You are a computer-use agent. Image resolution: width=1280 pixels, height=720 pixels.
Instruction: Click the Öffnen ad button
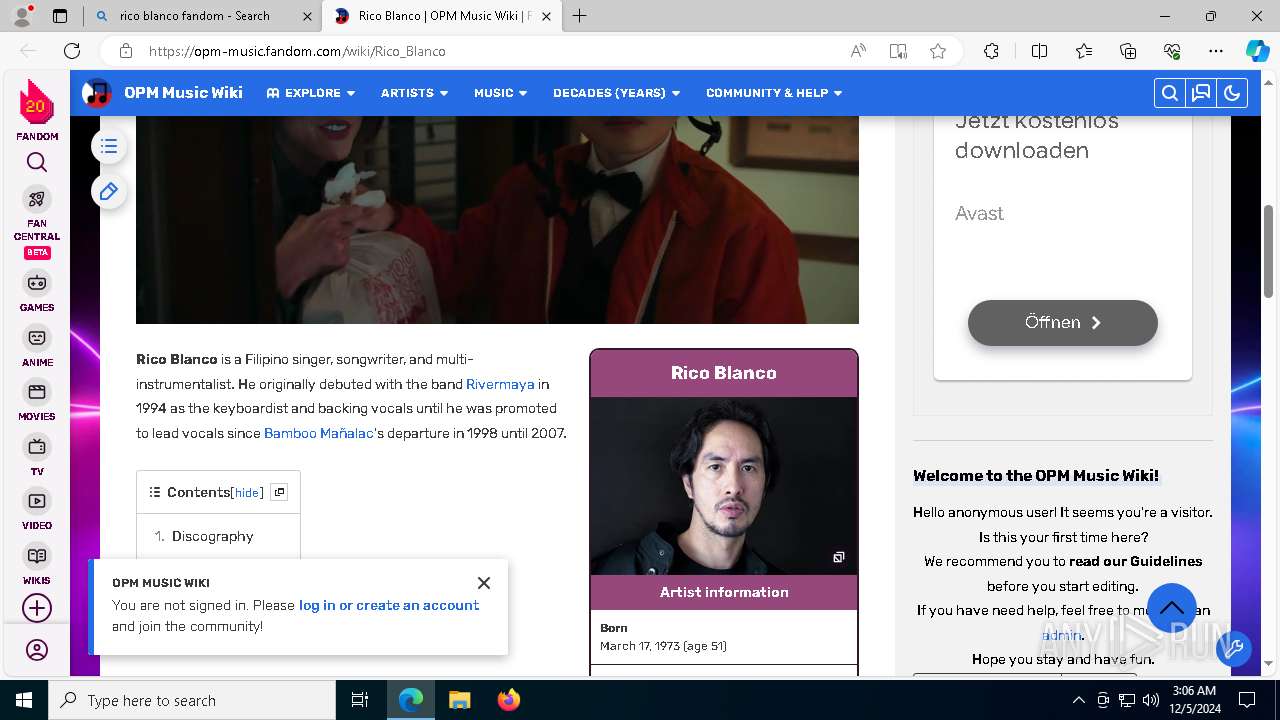[x=1062, y=323]
